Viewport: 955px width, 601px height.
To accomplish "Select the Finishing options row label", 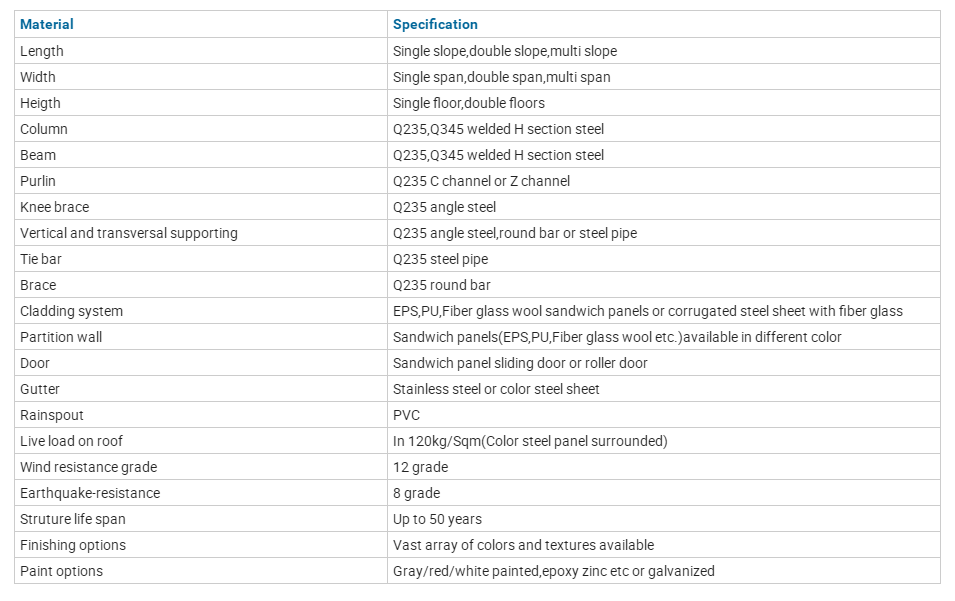I will tap(73, 545).
